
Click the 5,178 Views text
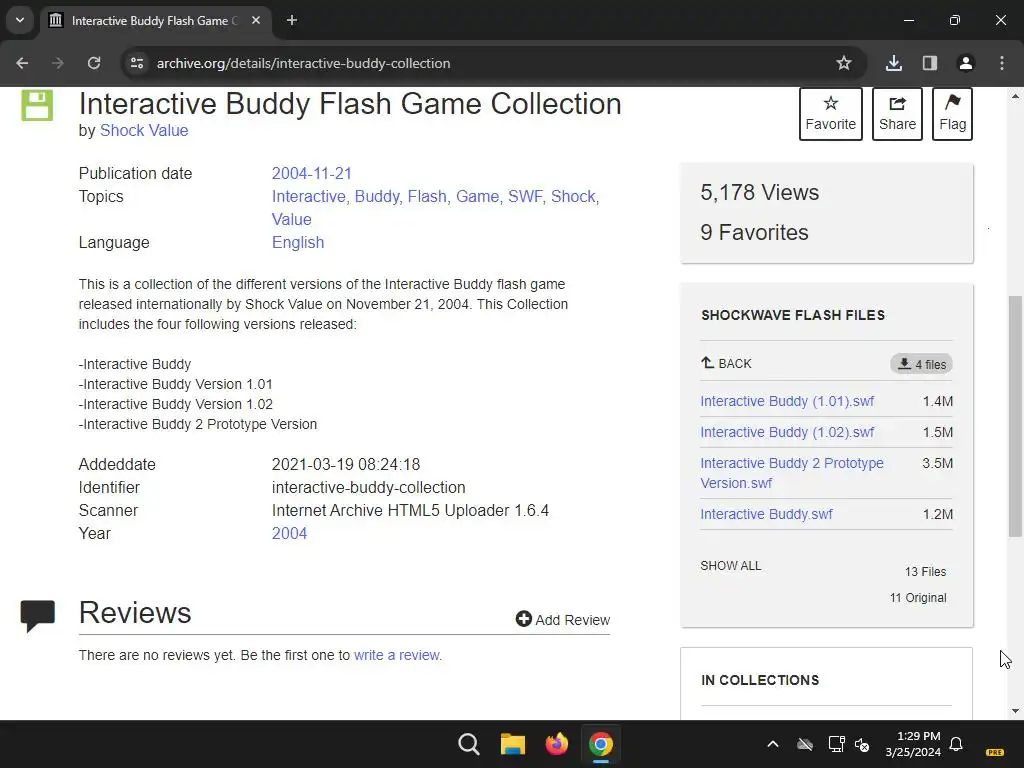point(760,193)
